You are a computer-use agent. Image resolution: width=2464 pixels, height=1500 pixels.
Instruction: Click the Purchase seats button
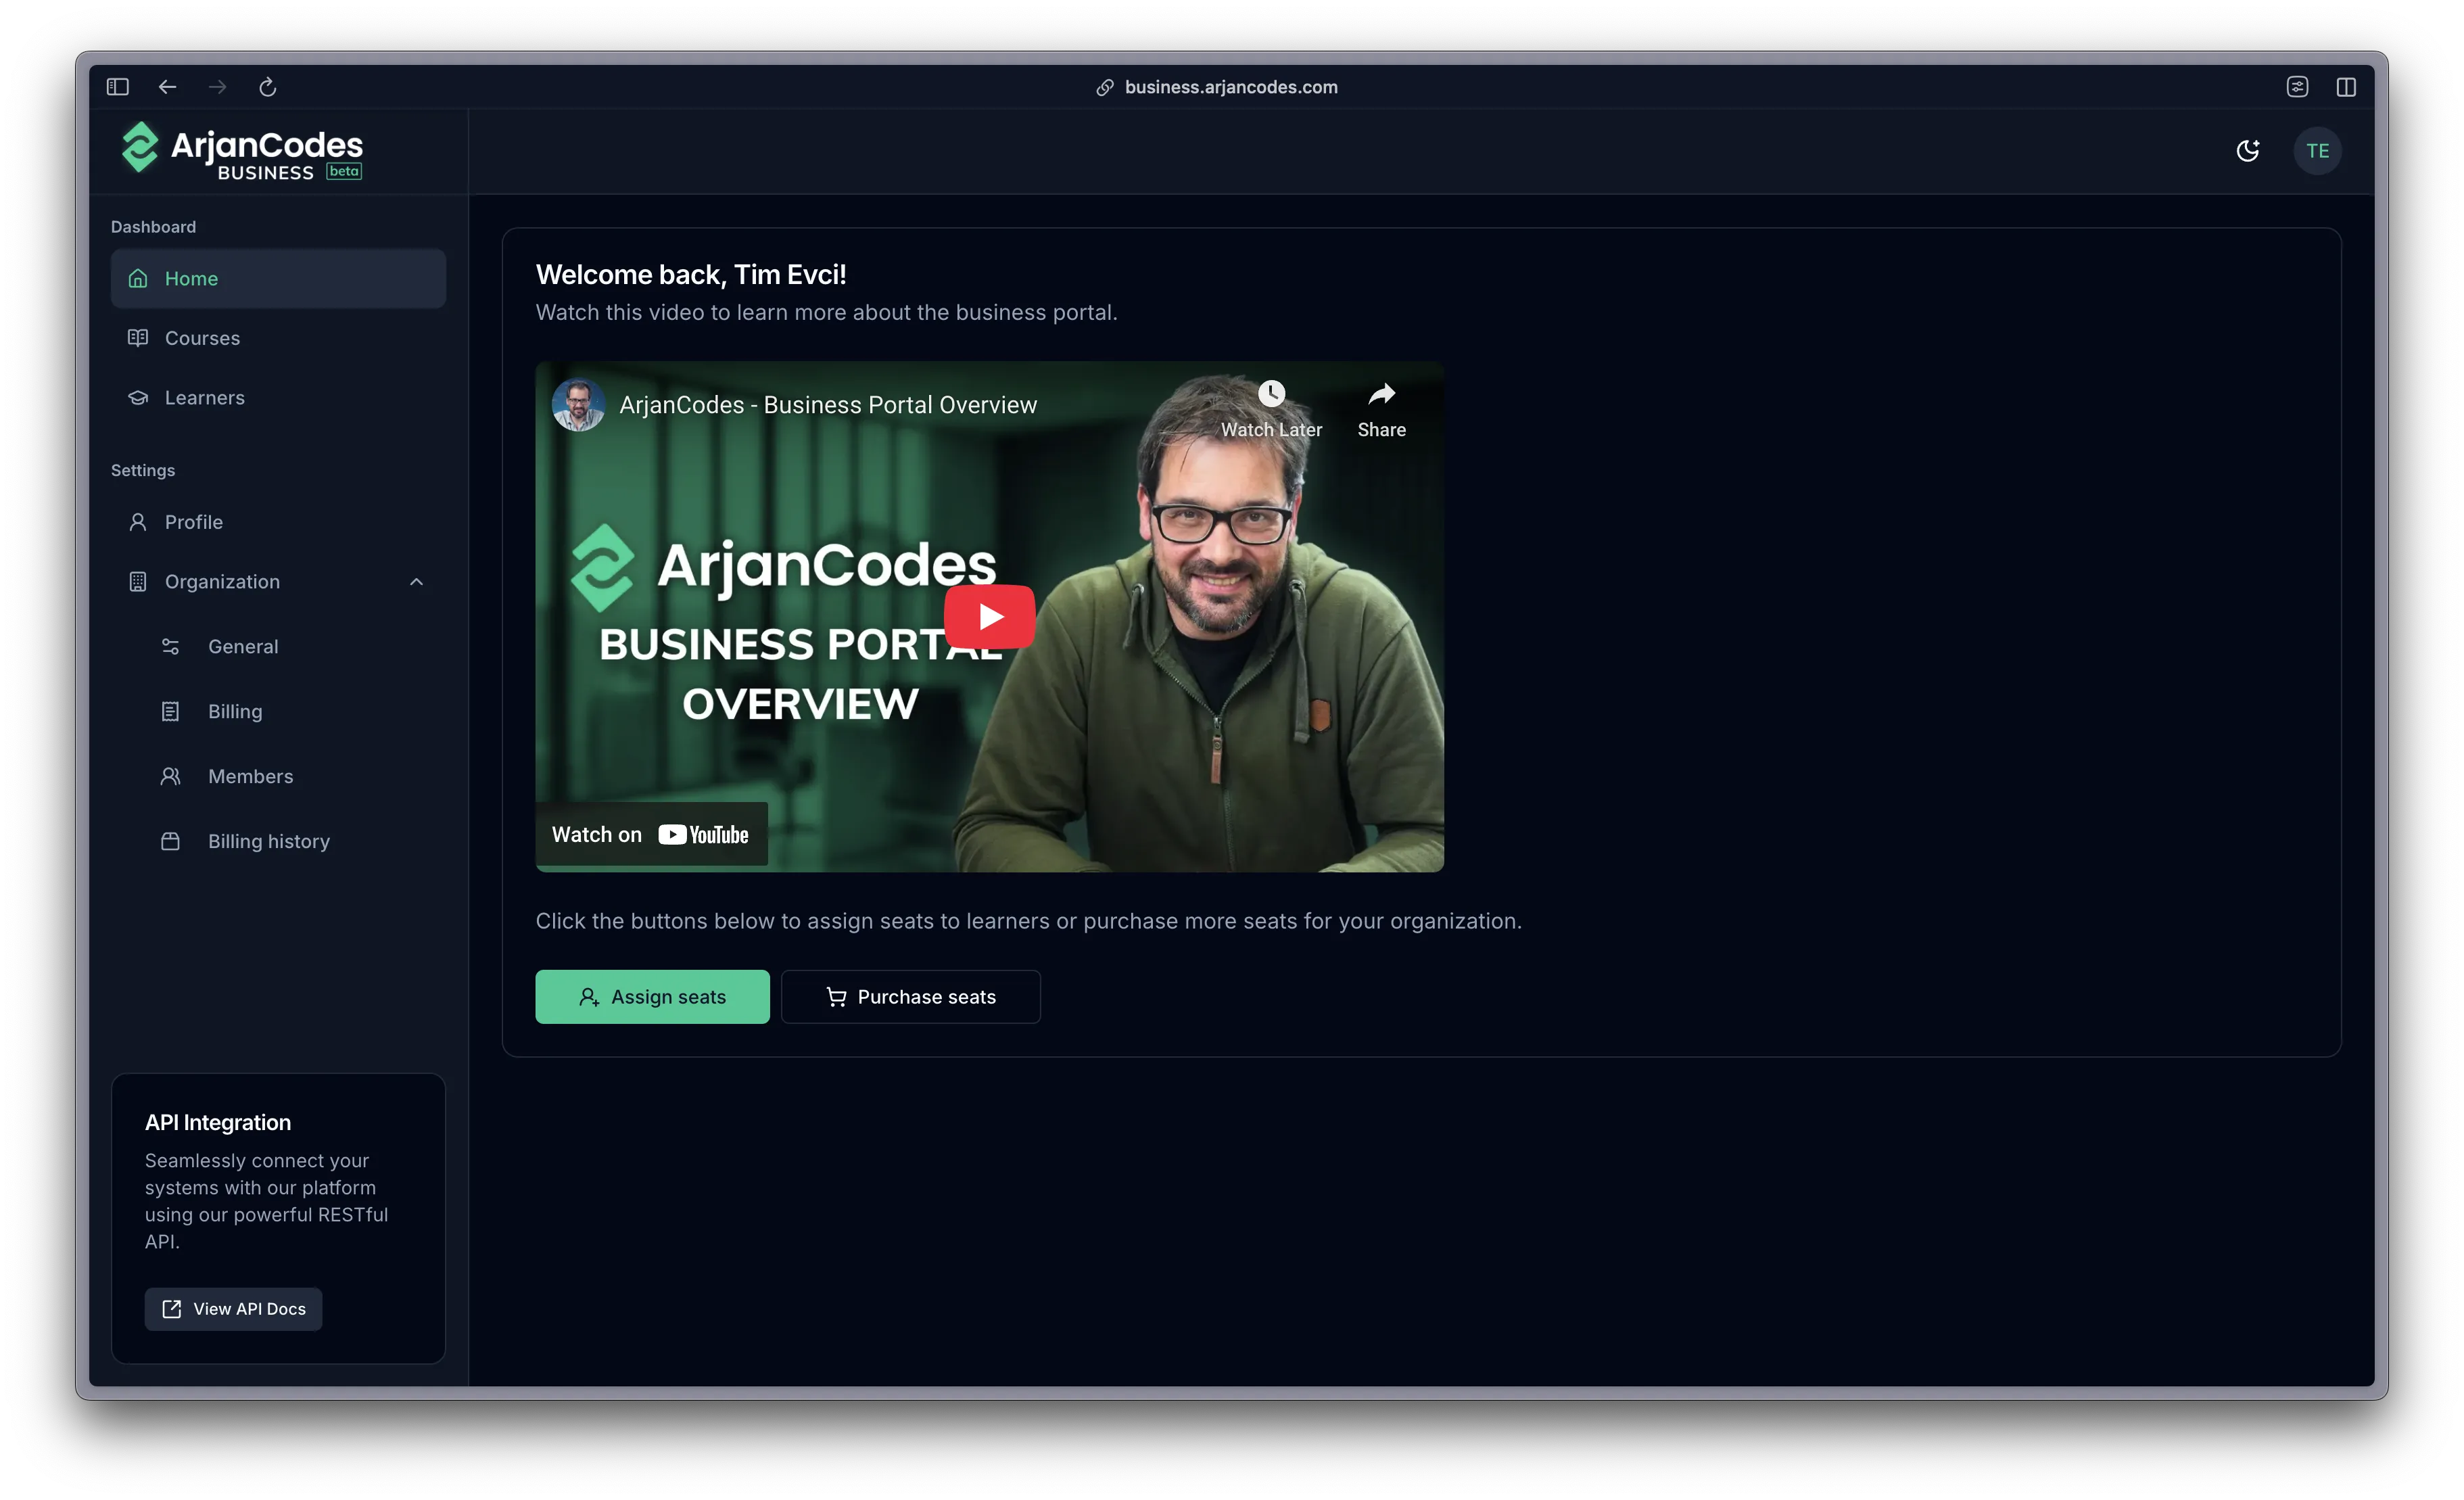(x=910, y=996)
